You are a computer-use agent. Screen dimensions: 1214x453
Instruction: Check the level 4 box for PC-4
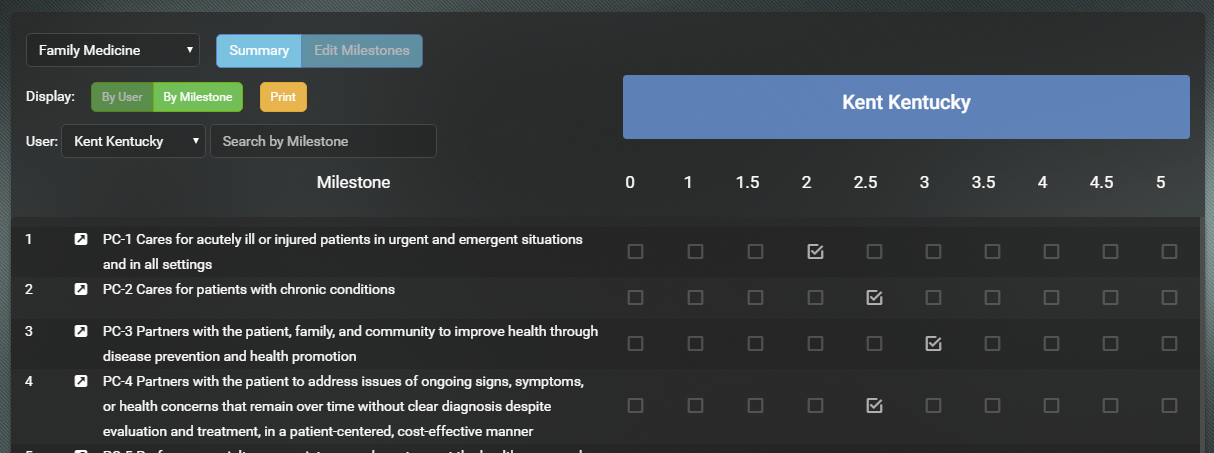[1051, 405]
